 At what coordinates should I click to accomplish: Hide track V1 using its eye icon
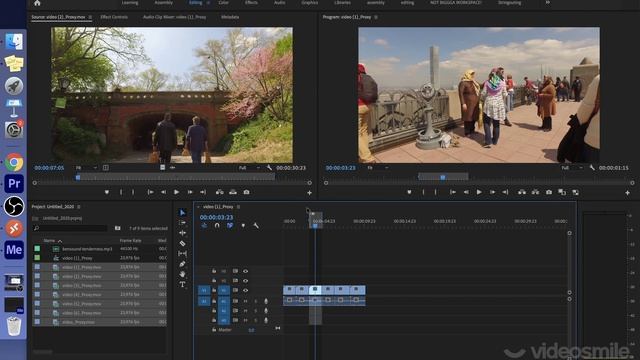(245, 290)
